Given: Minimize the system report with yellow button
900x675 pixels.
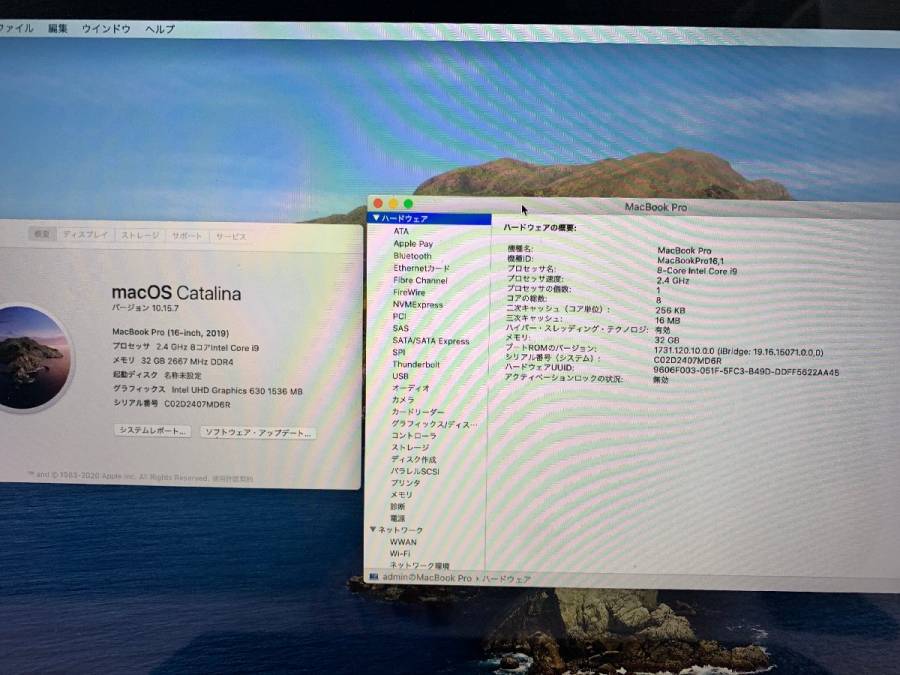Looking at the screenshot, I should [x=393, y=203].
